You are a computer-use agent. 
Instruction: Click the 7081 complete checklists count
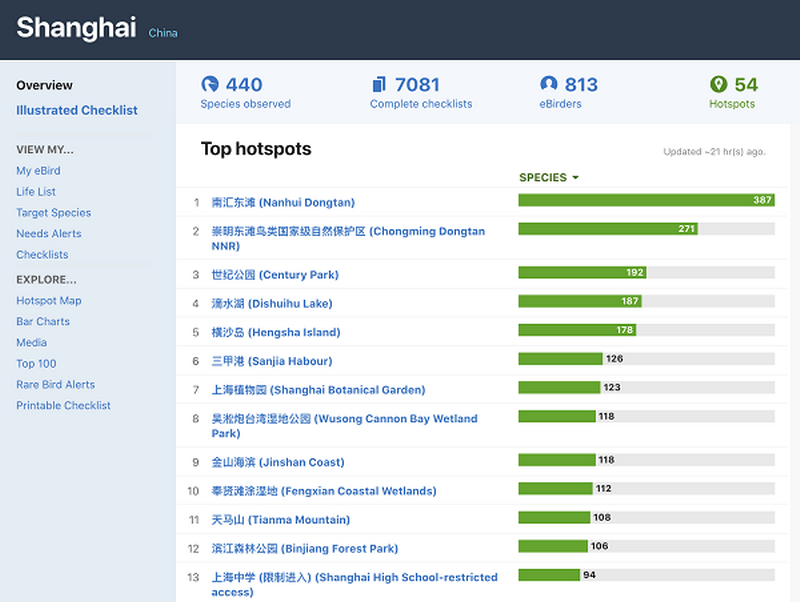pyautogui.click(x=417, y=85)
